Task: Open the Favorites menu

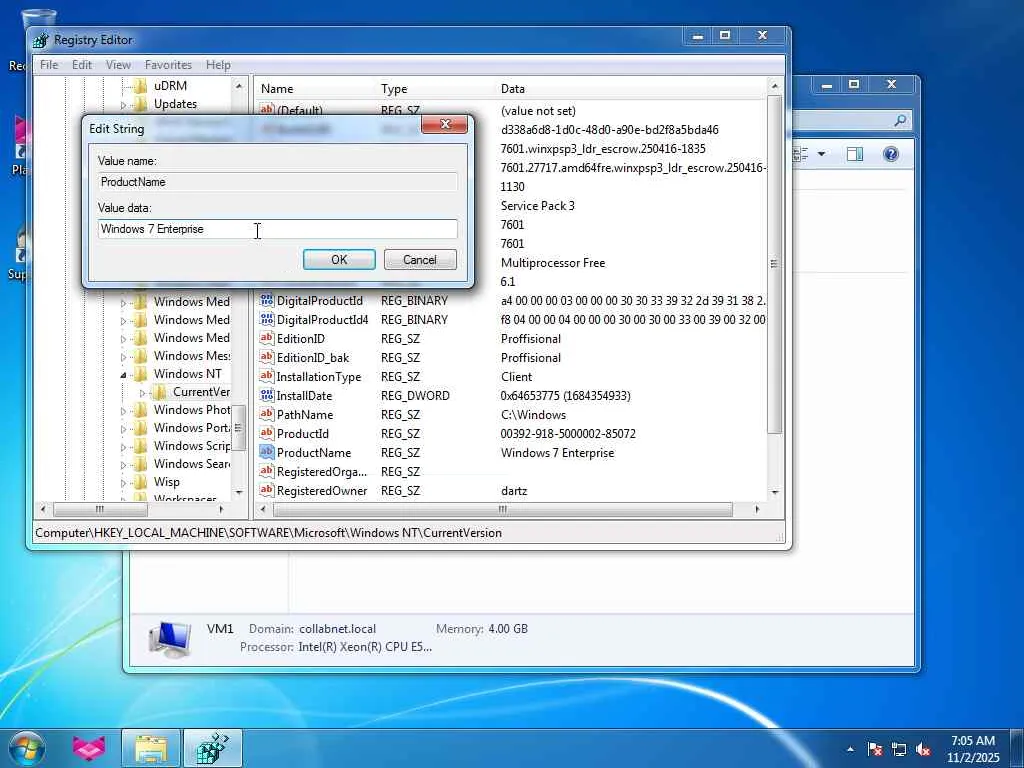Action: 168,65
